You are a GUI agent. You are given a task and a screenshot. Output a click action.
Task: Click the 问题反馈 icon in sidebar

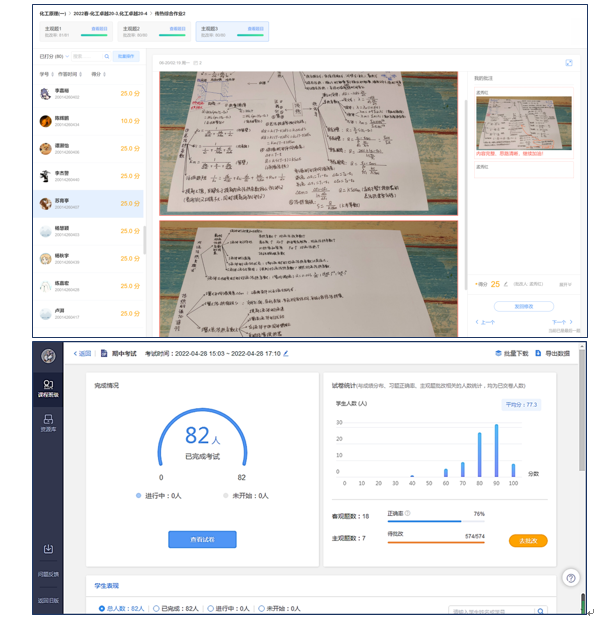[x=48, y=552]
